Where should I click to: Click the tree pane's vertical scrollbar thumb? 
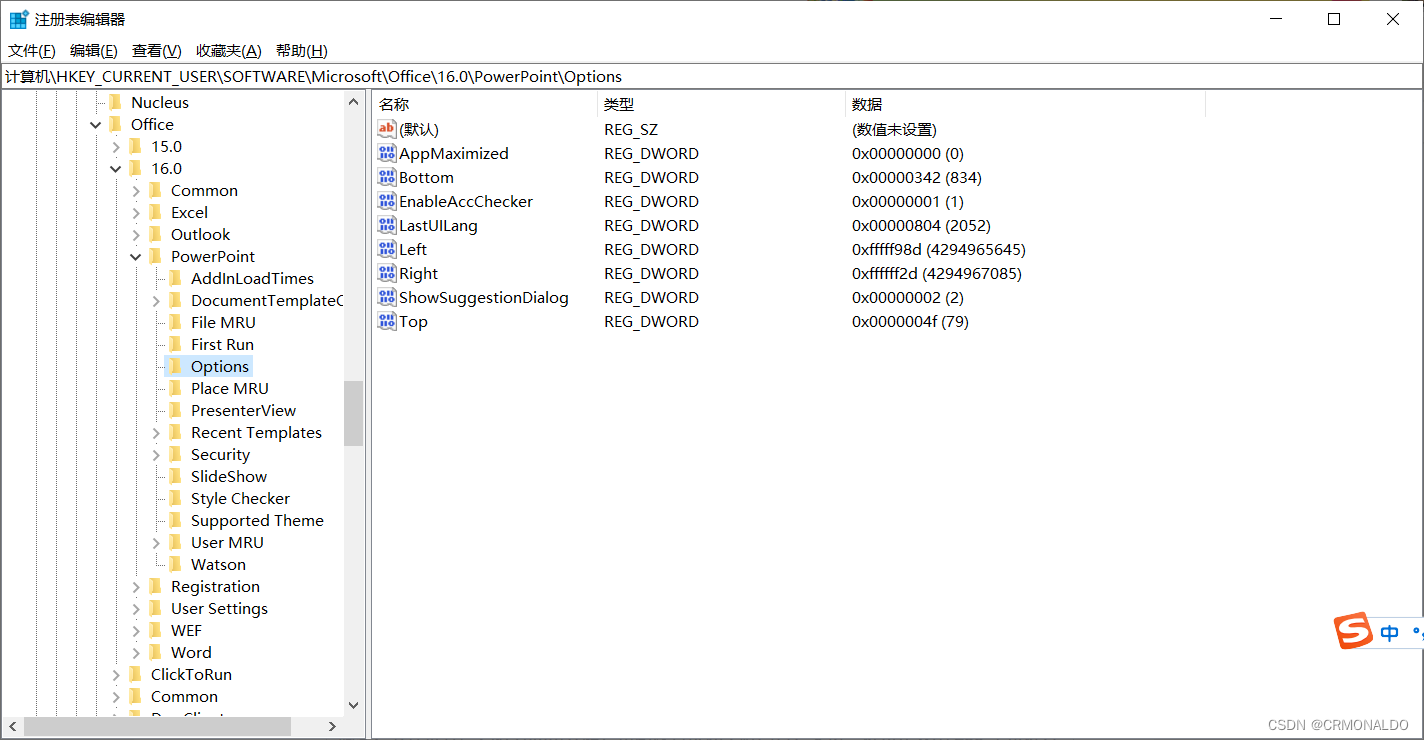pyautogui.click(x=353, y=413)
